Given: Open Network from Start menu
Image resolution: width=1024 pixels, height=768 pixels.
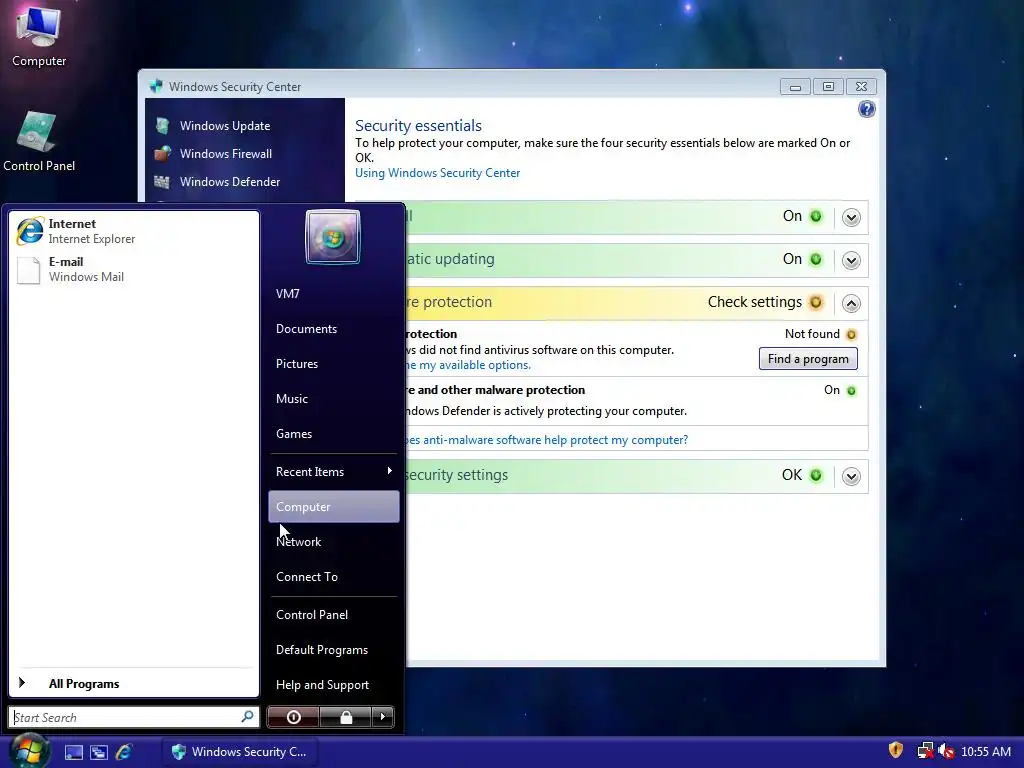Looking at the screenshot, I should 334,541.
